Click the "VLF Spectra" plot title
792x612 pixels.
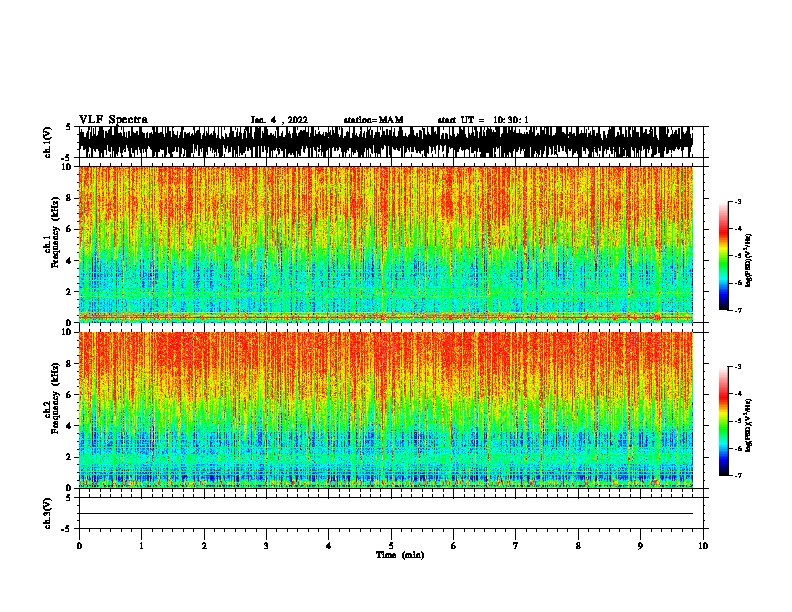113,120
